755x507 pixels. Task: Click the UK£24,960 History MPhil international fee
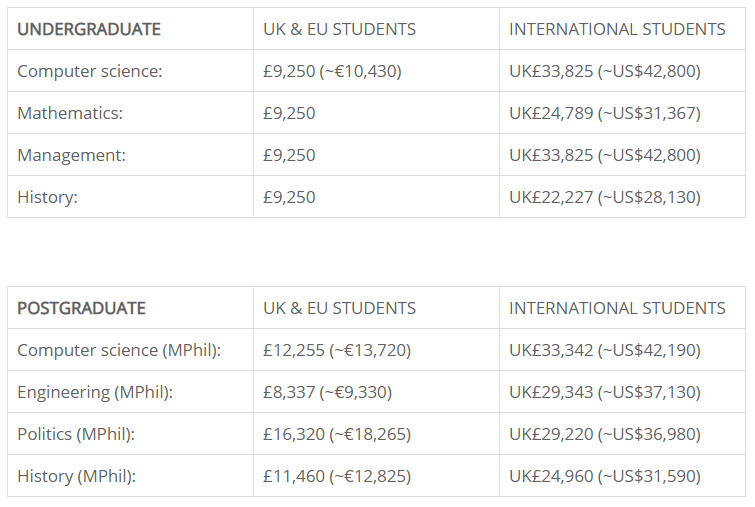click(605, 476)
